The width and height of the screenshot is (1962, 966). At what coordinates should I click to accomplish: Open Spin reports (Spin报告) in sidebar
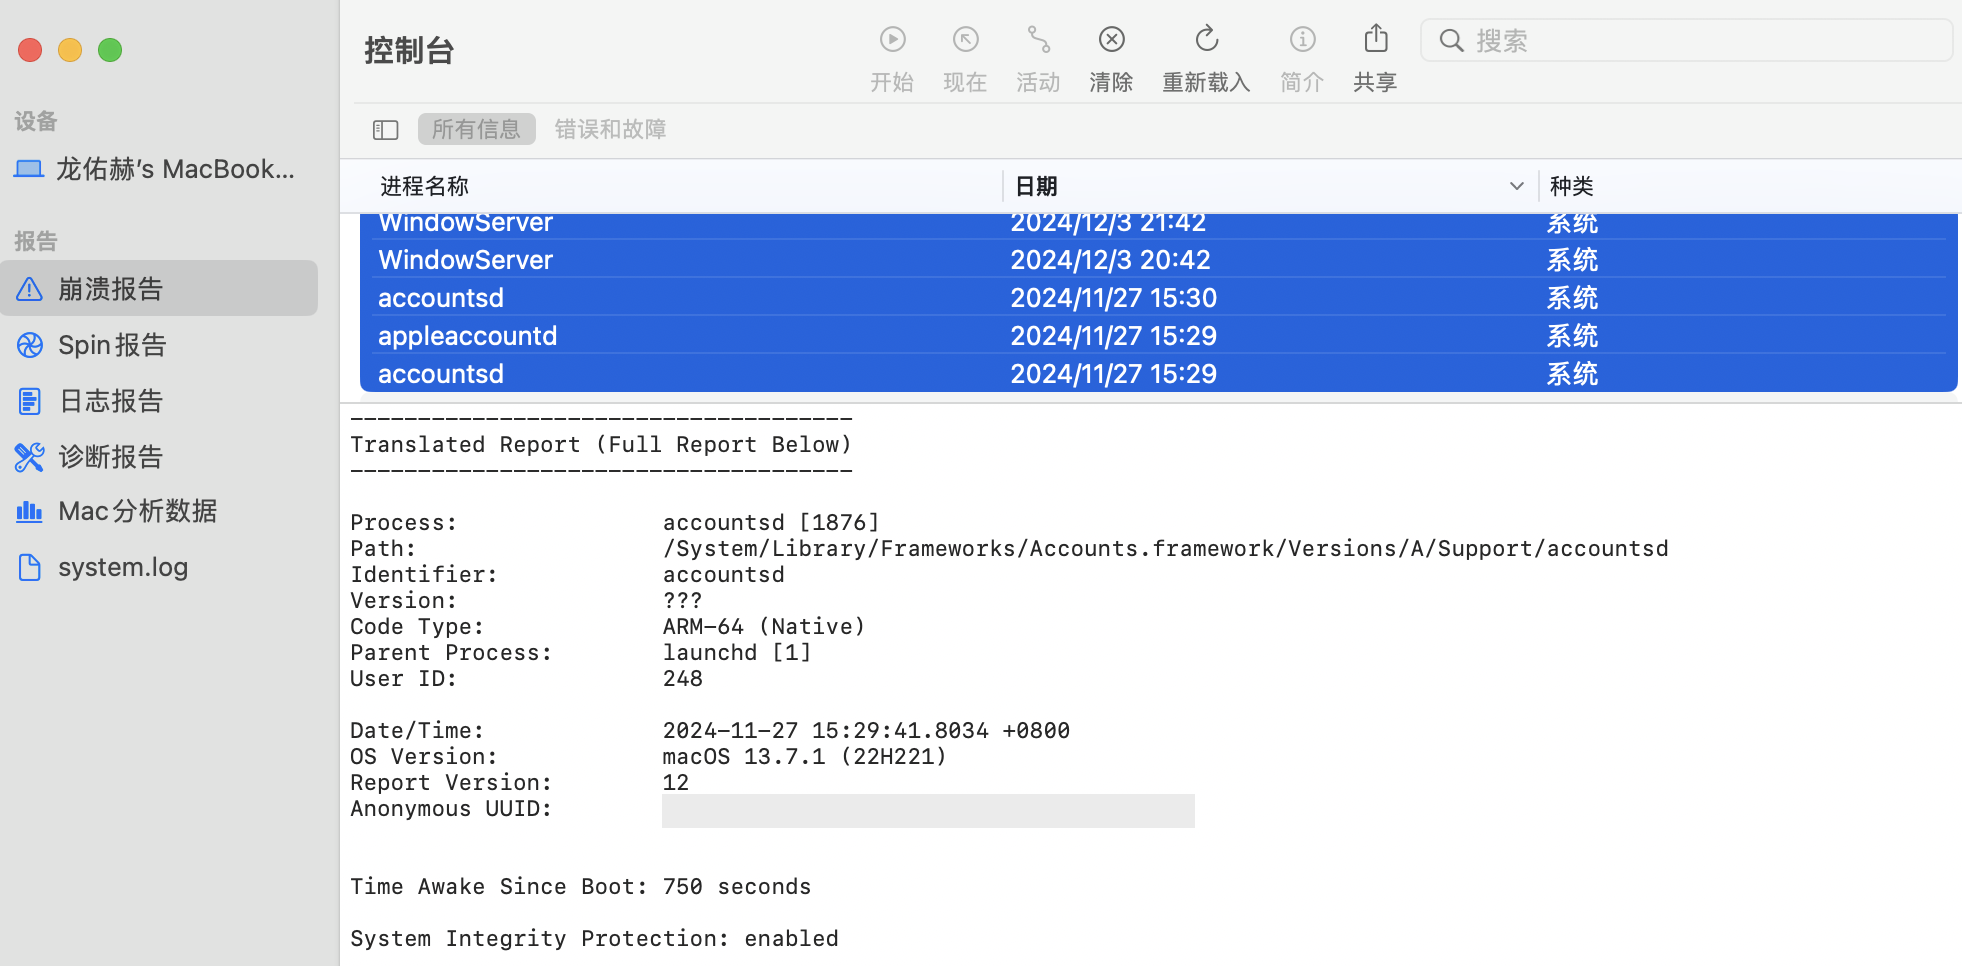[x=112, y=345]
